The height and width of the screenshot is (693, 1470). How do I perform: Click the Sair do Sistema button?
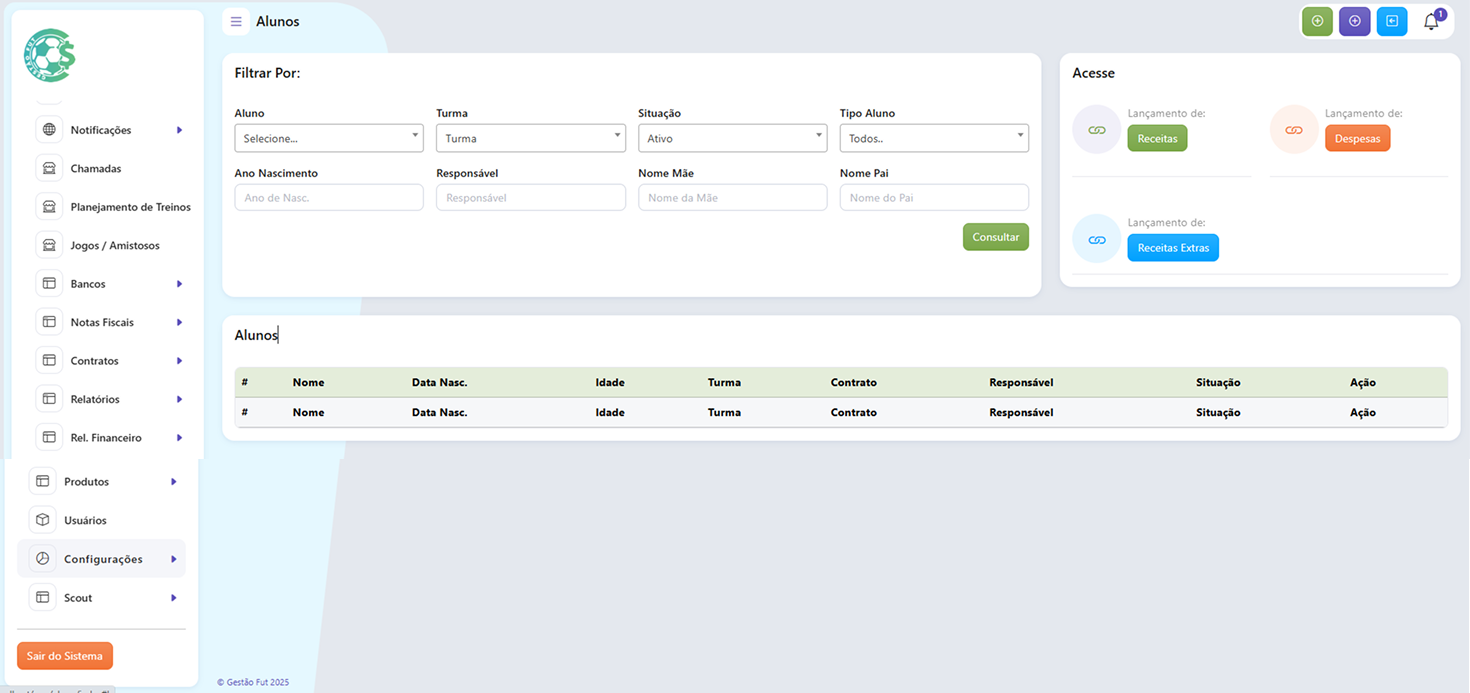[65, 656]
